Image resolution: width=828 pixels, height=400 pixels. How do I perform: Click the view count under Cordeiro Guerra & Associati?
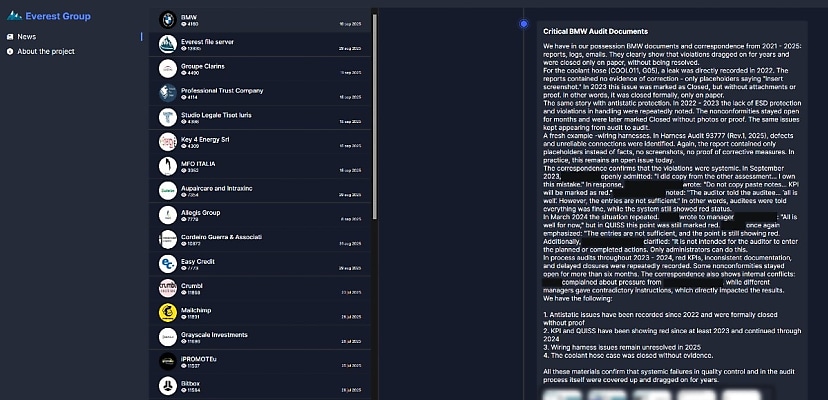(x=194, y=244)
